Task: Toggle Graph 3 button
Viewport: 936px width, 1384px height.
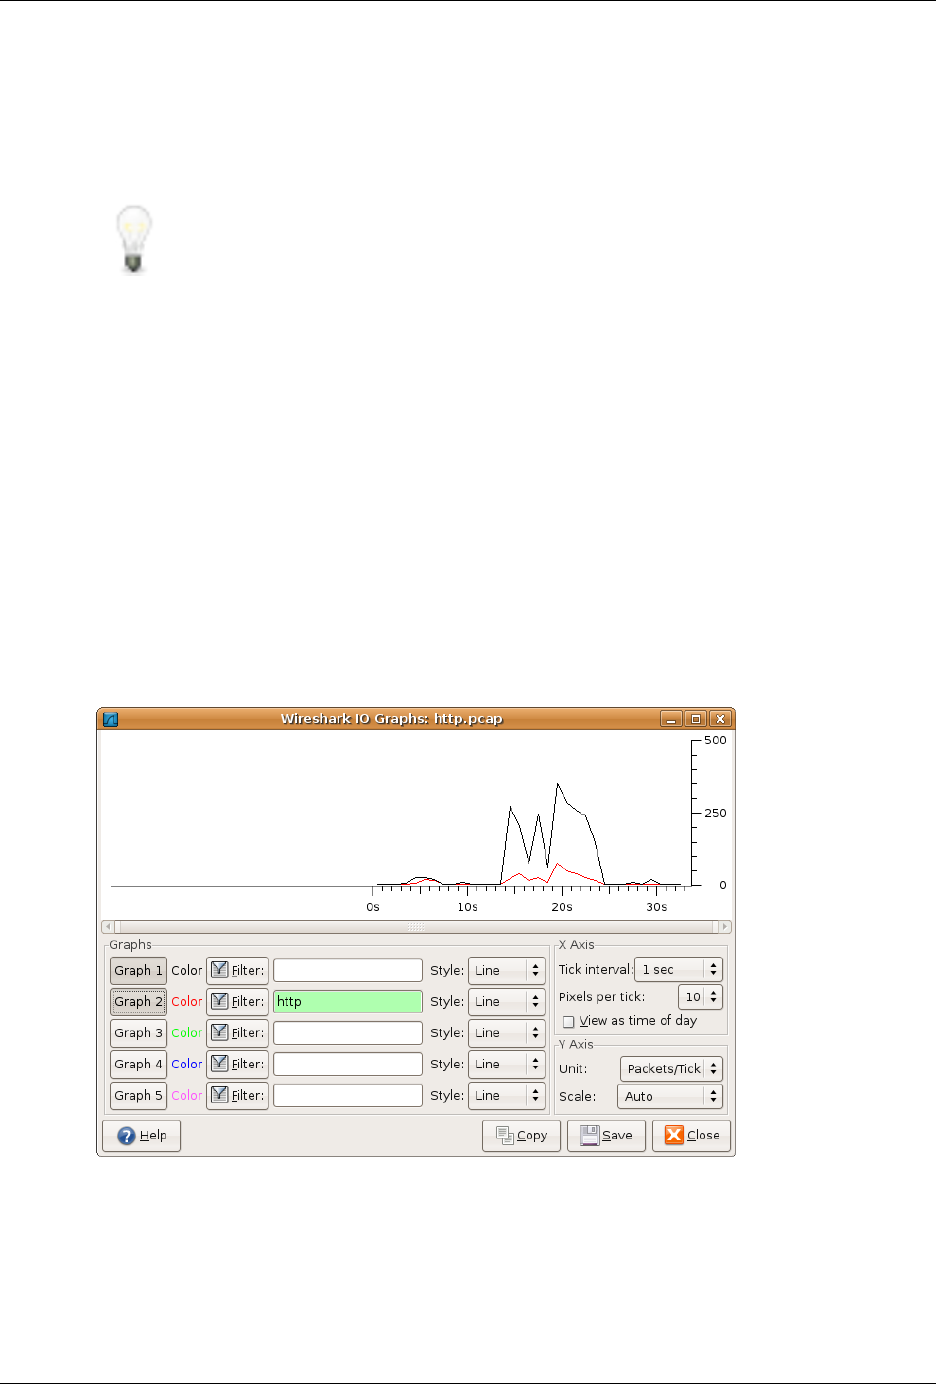Action: pyautogui.click(x=138, y=1033)
